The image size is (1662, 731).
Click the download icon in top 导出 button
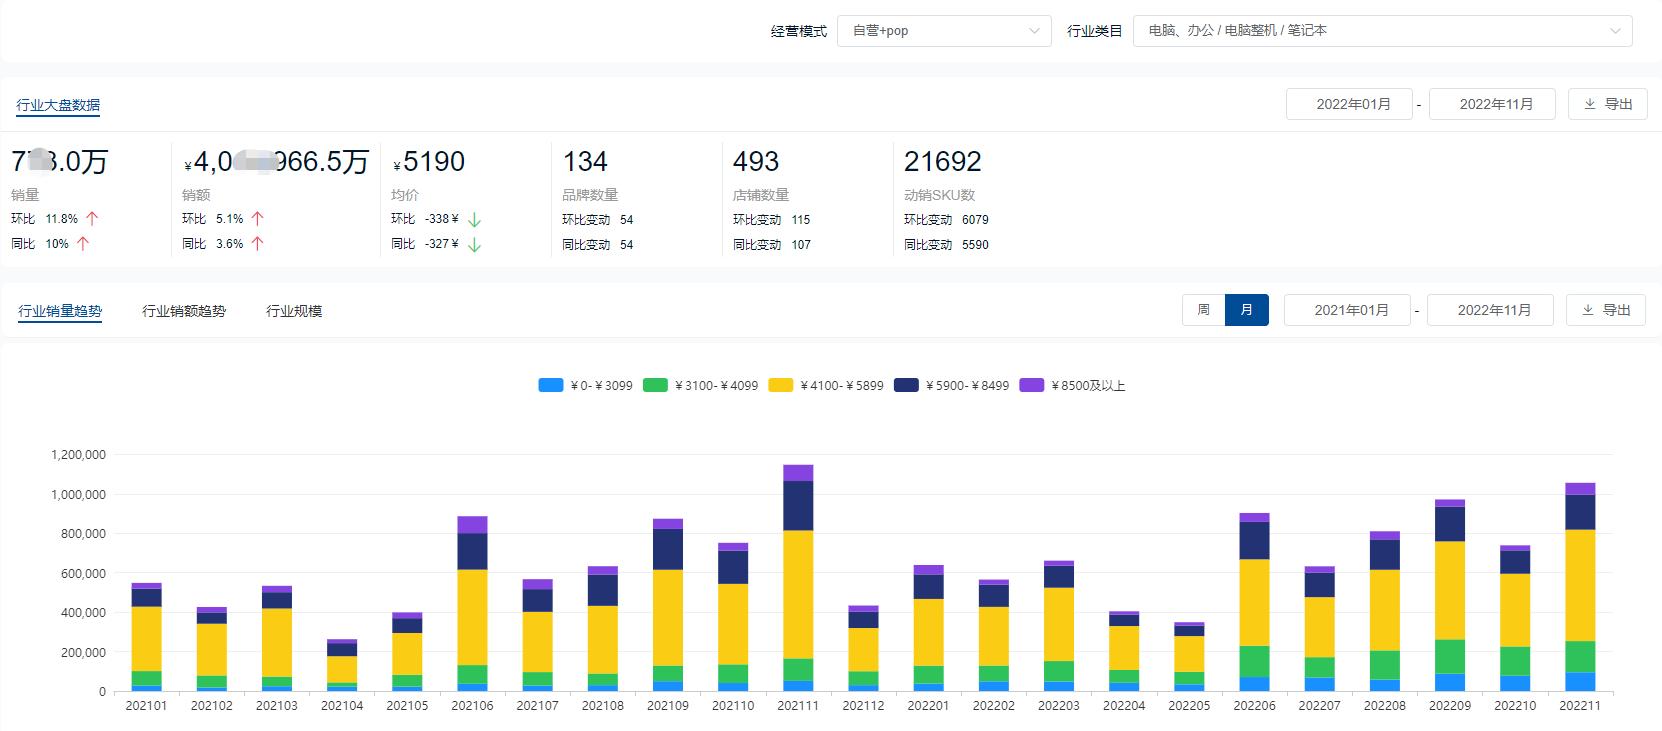pyautogui.click(x=1590, y=104)
